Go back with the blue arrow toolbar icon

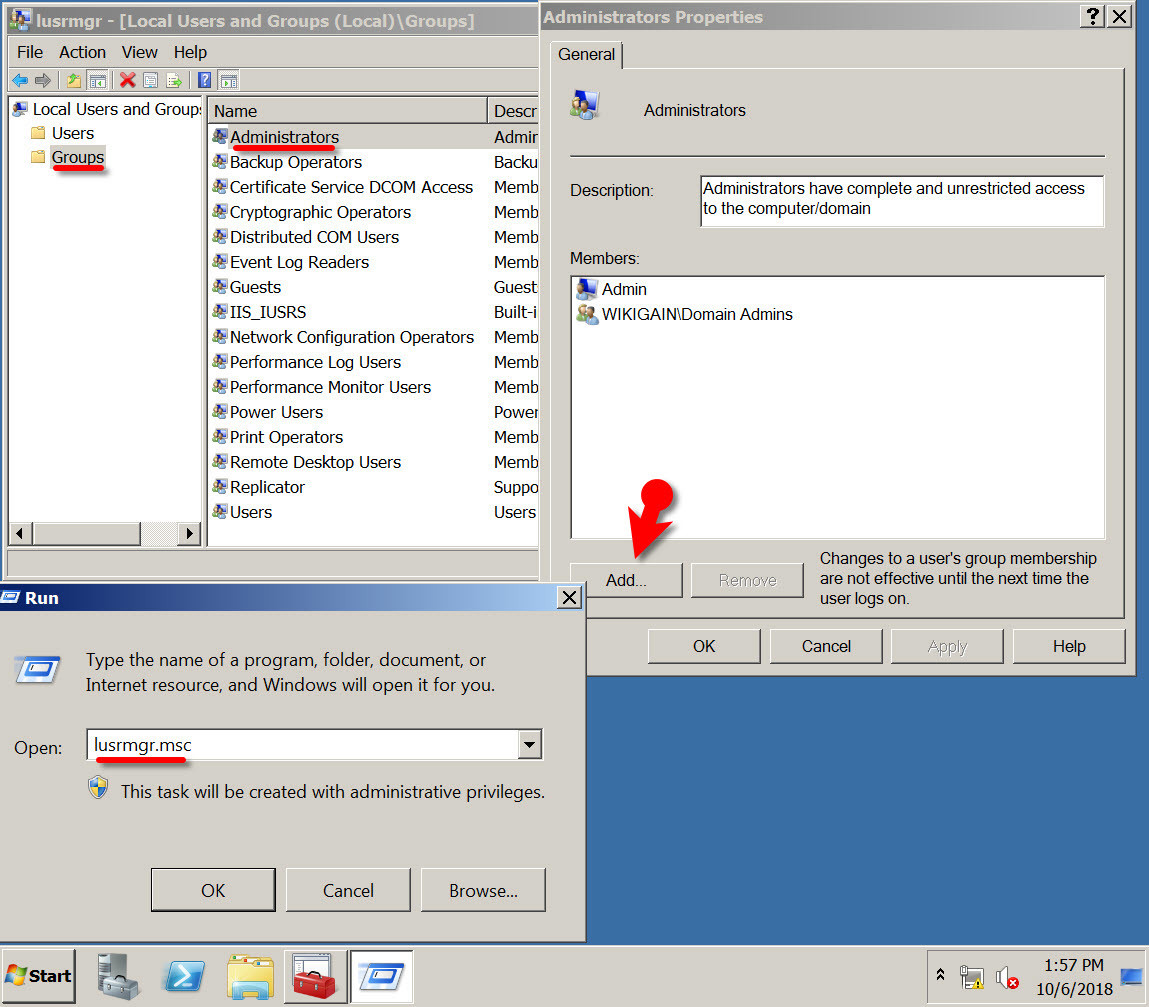click(21, 80)
